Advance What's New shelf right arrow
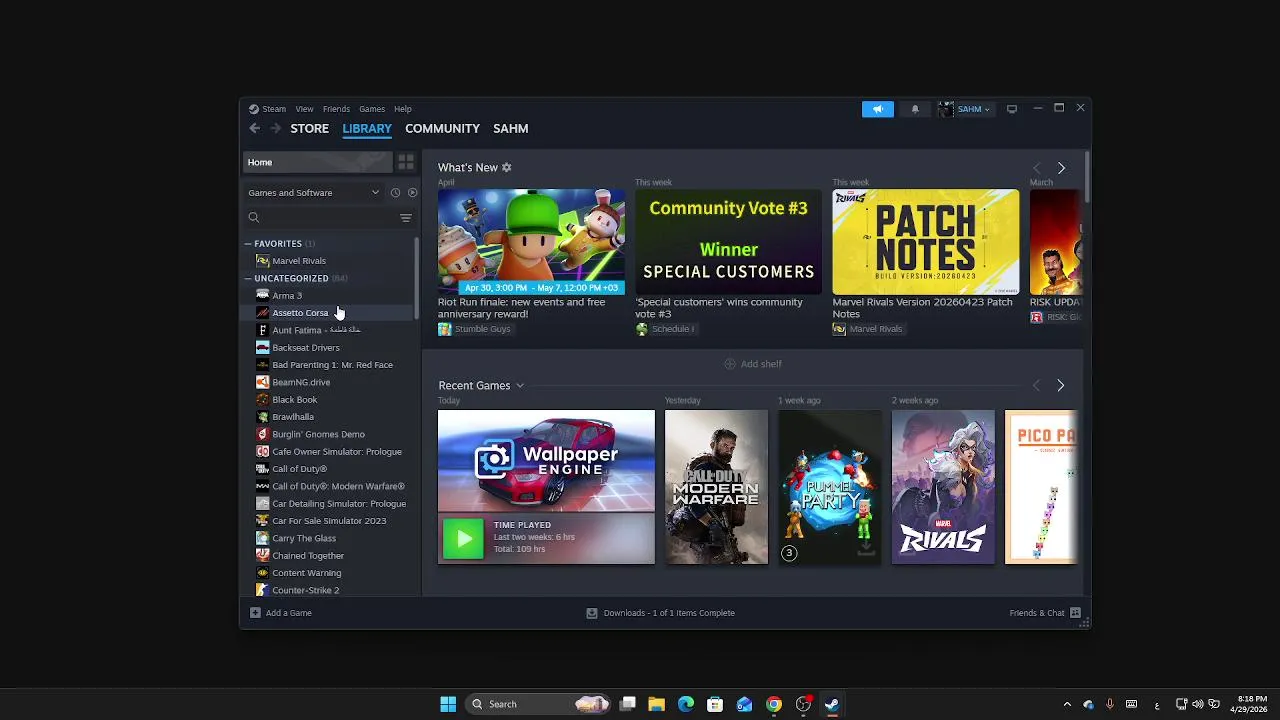Image resolution: width=1280 pixels, height=720 pixels. tap(1061, 168)
